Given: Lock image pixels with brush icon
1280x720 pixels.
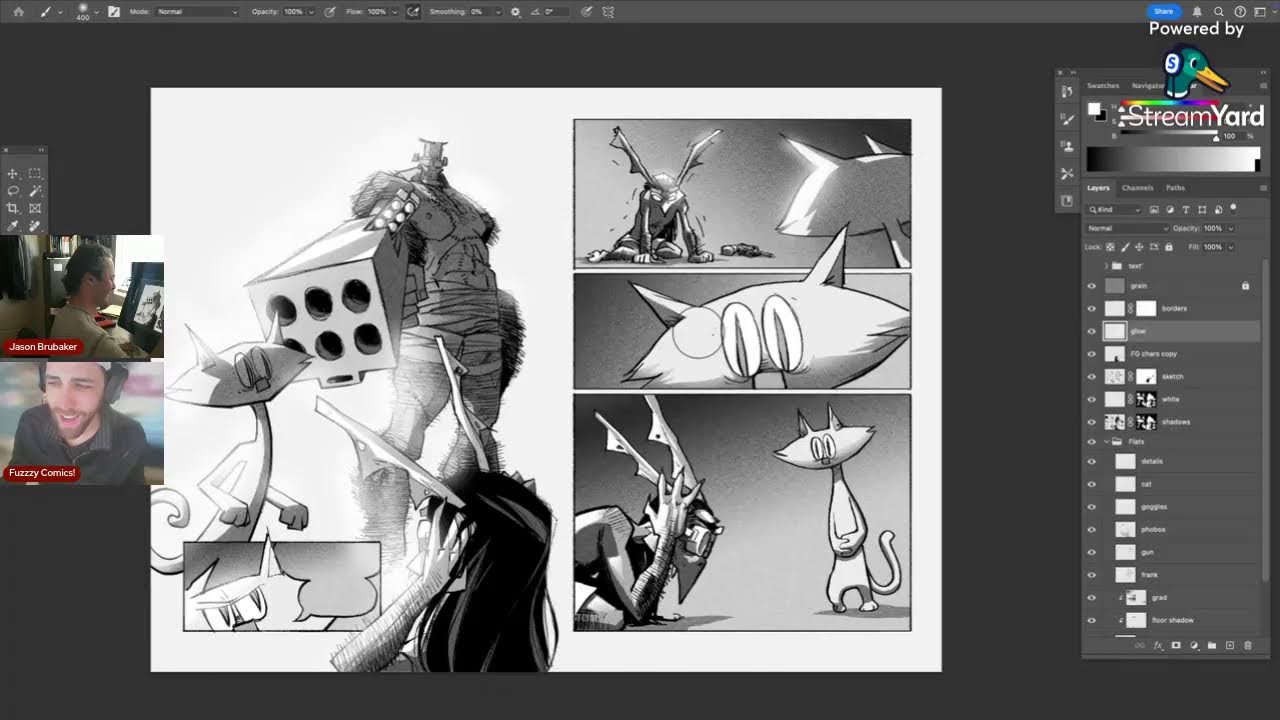Looking at the screenshot, I should pyautogui.click(x=1126, y=247).
